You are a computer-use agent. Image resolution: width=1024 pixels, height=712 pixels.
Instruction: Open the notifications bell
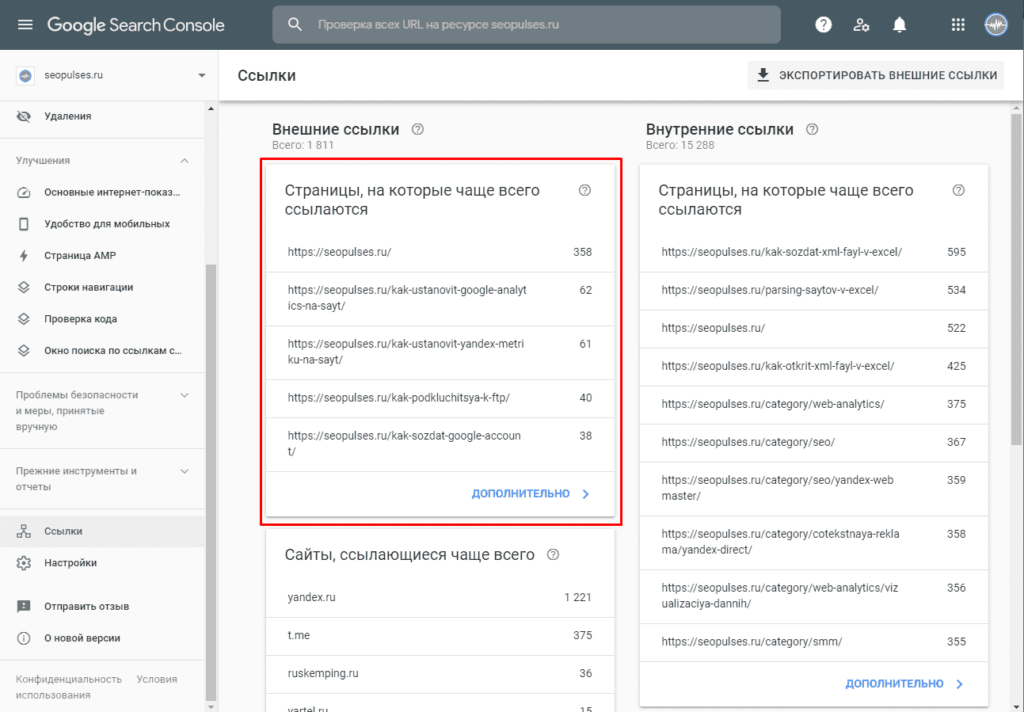[x=900, y=25]
